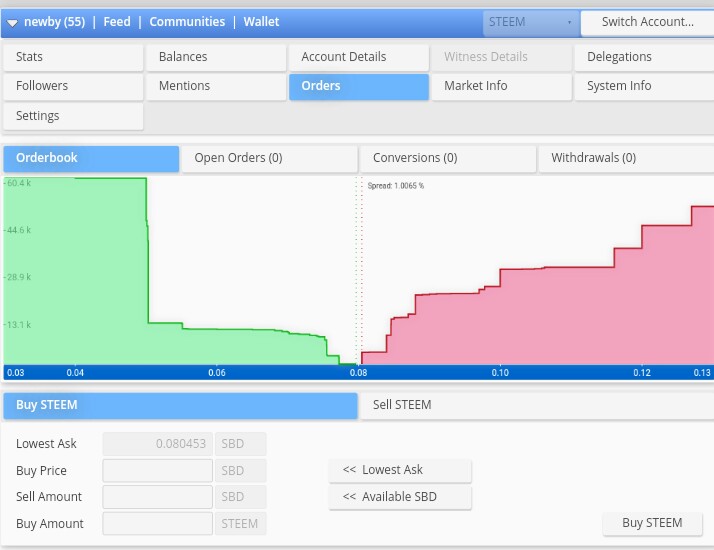Screen dimensions: 714x550
Task: Click the Lowest Ask value field
Action: click(x=158, y=444)
